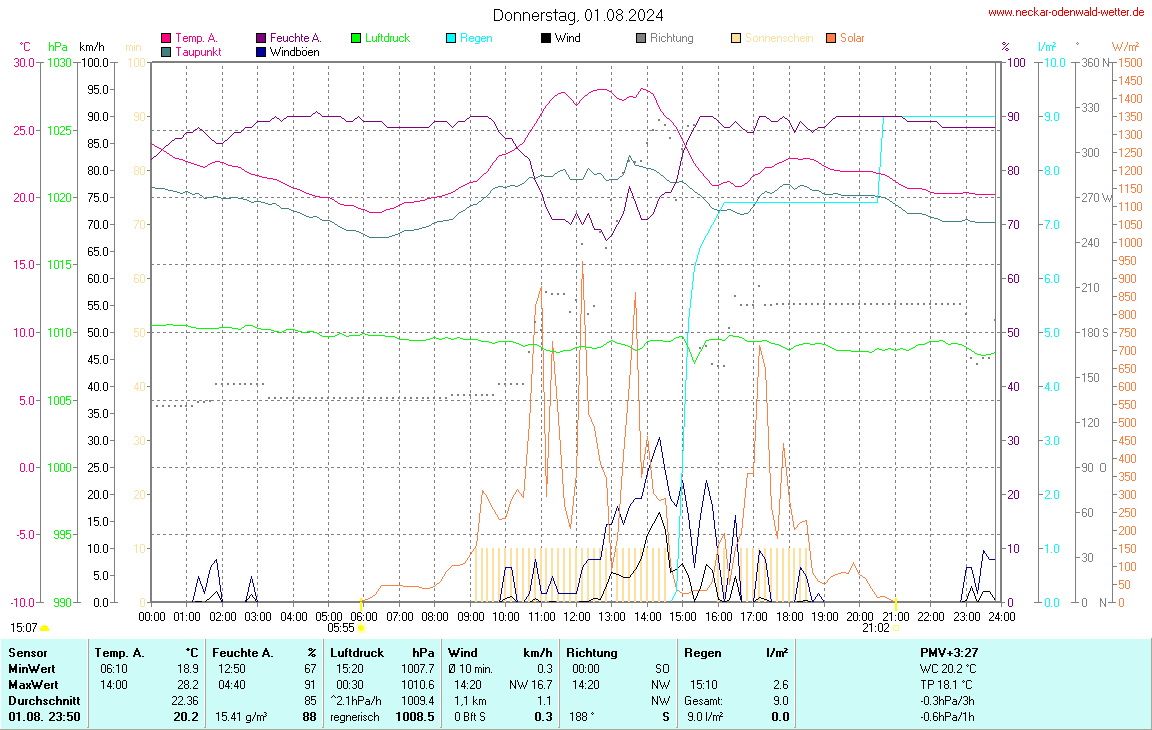Click the 12:00 label on time axis
Screen dimensions: 1152x730
click(577, 616)
